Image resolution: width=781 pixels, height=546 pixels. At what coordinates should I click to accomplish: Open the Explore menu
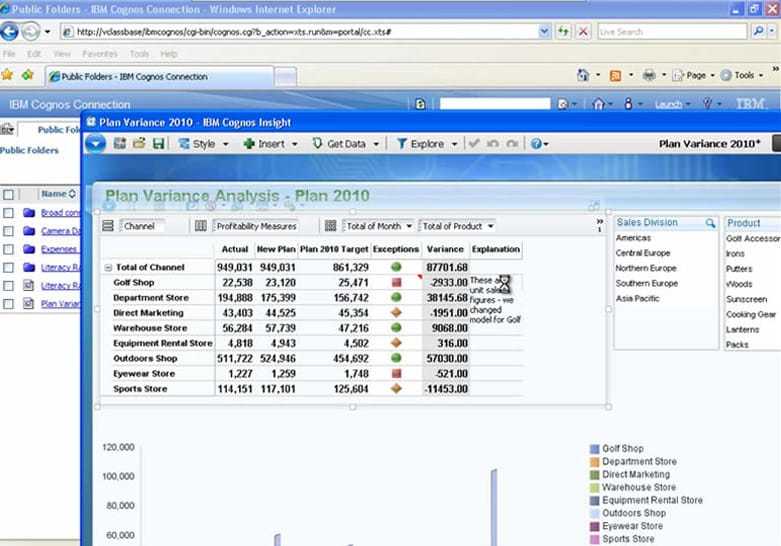tap(427, 144)
